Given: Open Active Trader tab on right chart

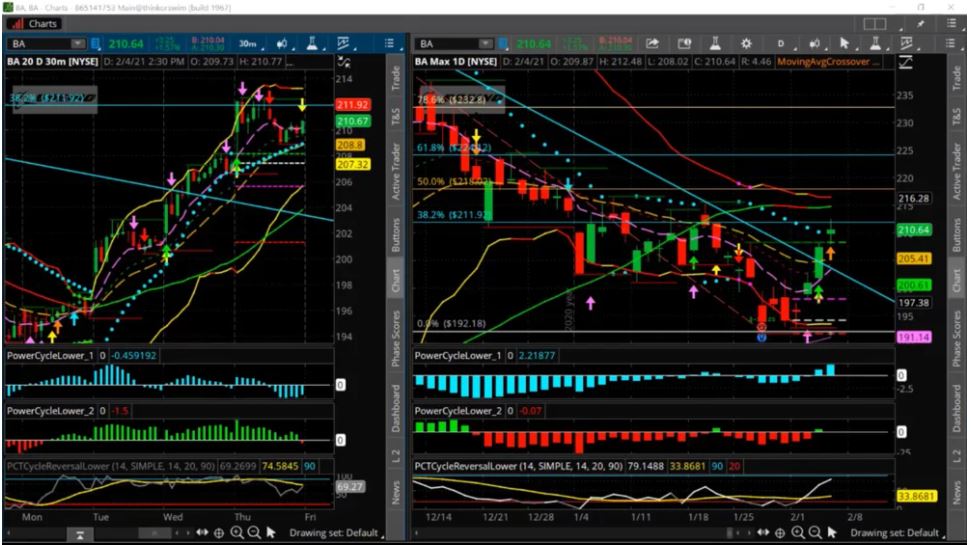Looking at the screenshot, I should tap(956, 171).
